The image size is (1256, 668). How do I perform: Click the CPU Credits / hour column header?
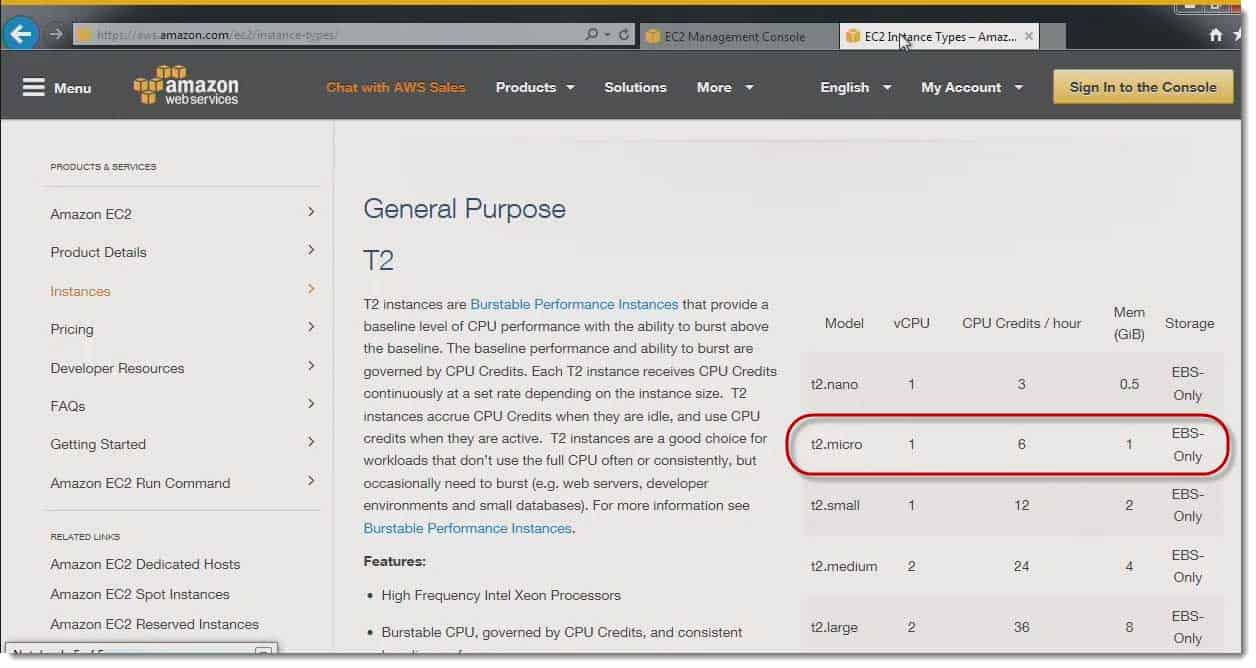point(1021,323)
